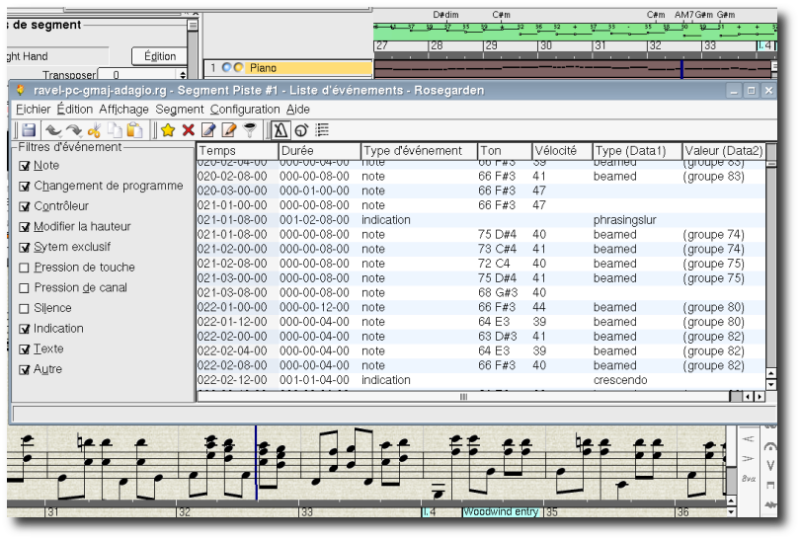Enable Pression de touche checkbox
Image resolution: width=800 pixels, height=540 pixels.
point(25,268)
